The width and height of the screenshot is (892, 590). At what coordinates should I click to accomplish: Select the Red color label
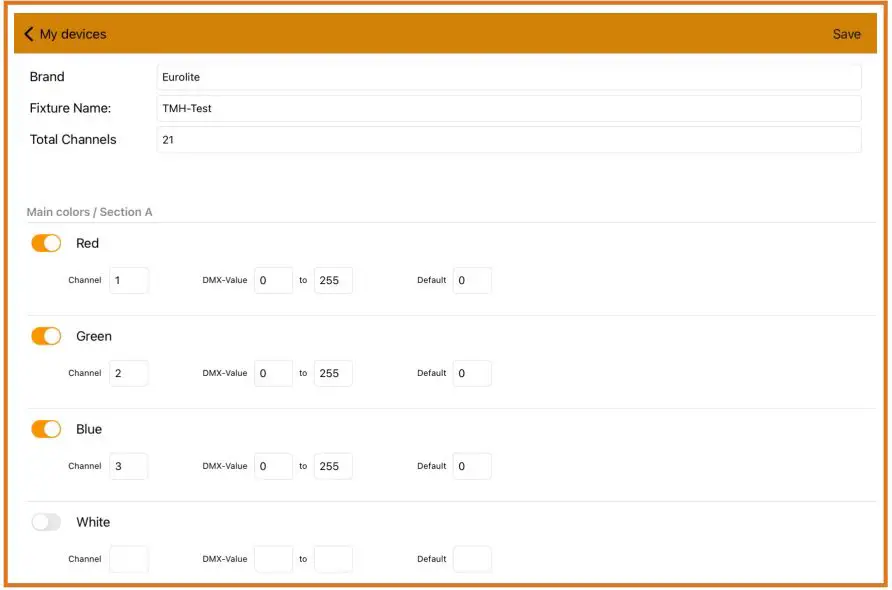point(88,243)
